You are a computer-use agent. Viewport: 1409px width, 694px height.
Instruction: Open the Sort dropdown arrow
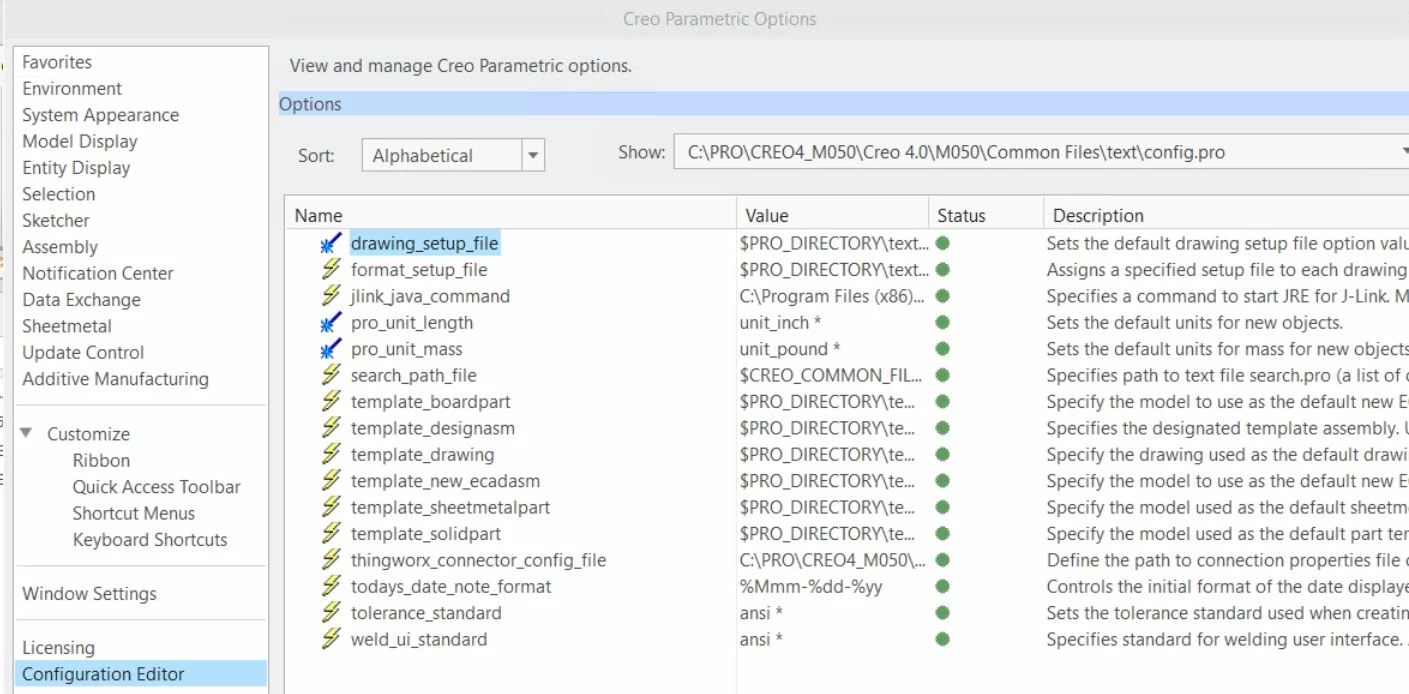tap(533, 155)
